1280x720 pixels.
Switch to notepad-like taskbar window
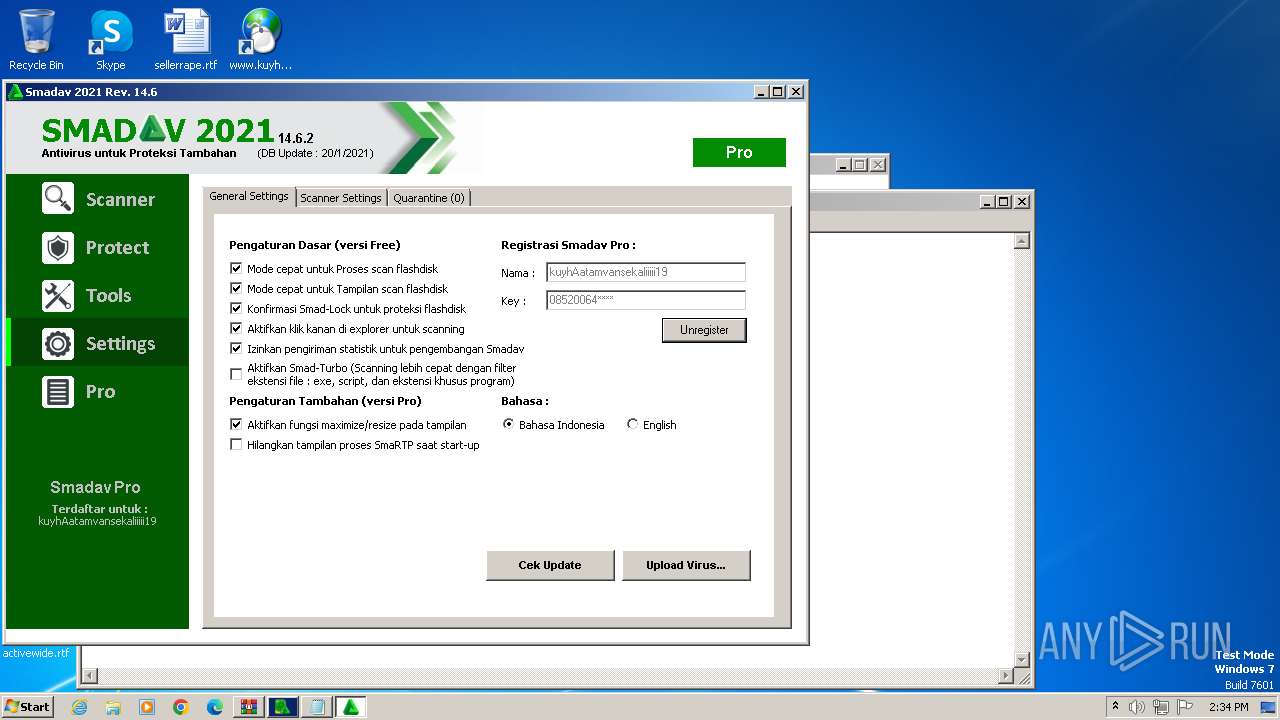pos(317,707)
